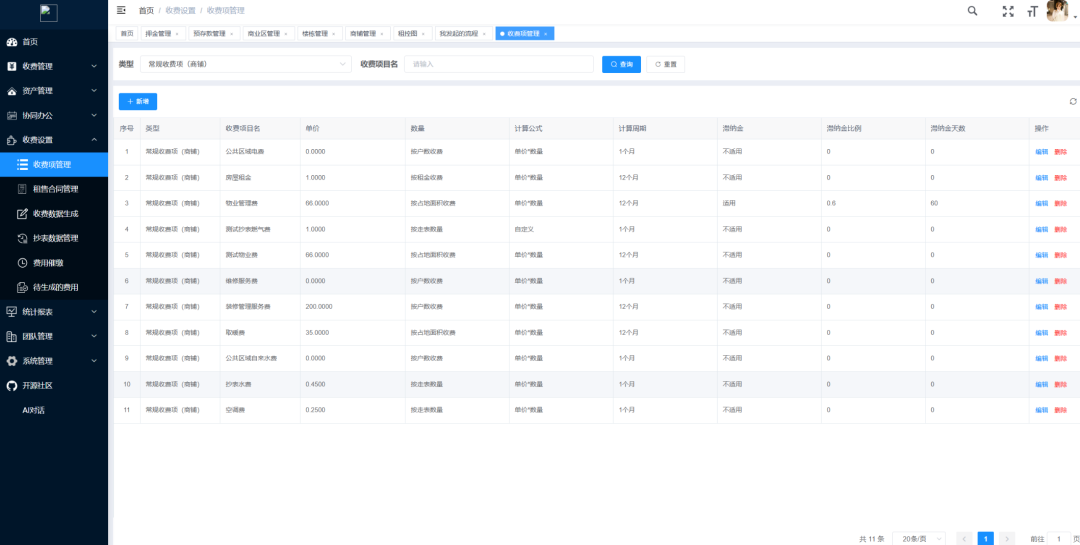Collapse 收费设置 submenu chevron
Image resolution: width=1080 pixels, height=545 pixels.
(94, 140)
